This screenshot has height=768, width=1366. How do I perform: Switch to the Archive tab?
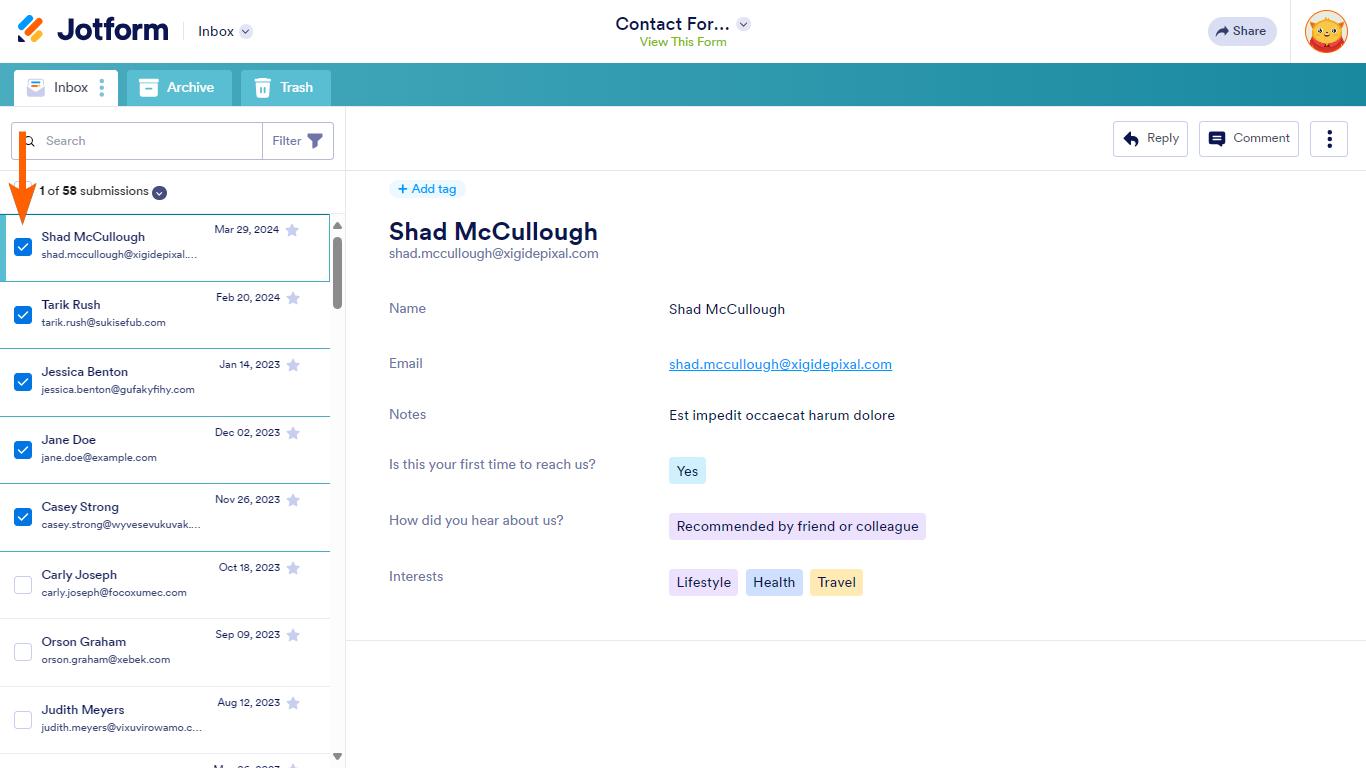pyautogui.click(x=179, y=88)
